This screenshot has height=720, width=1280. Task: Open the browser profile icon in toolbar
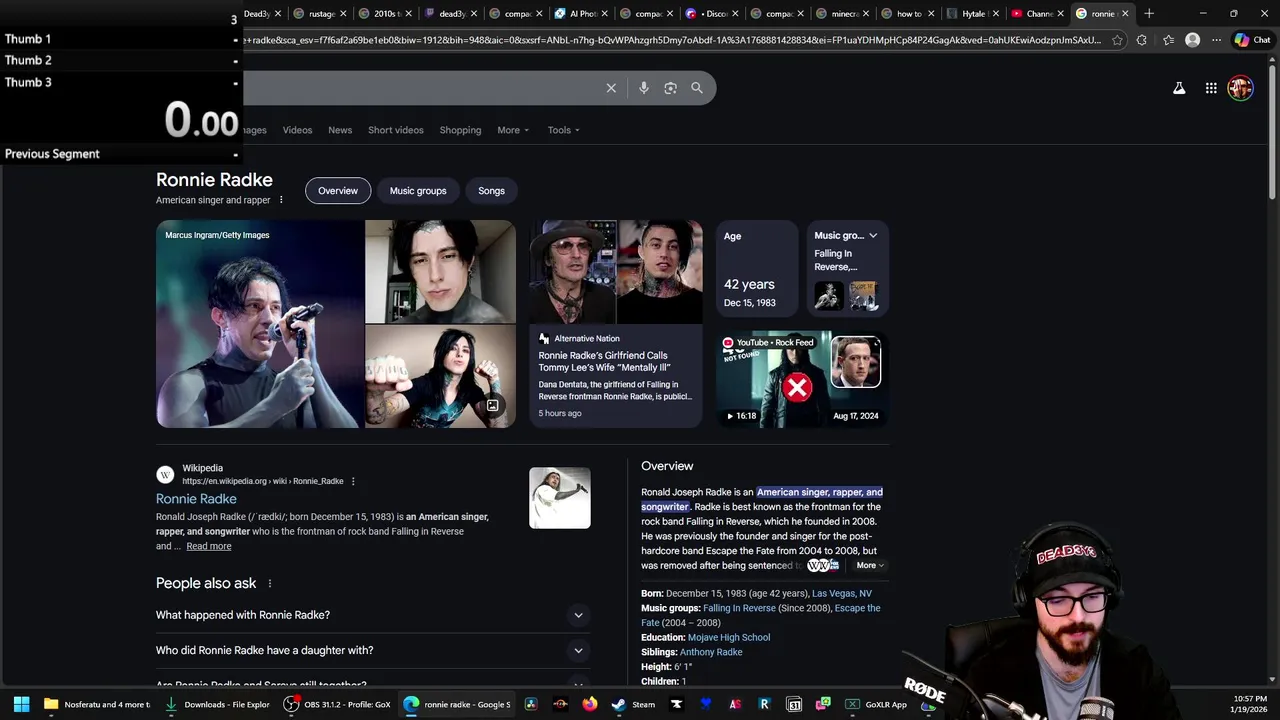click(1192, 40)
